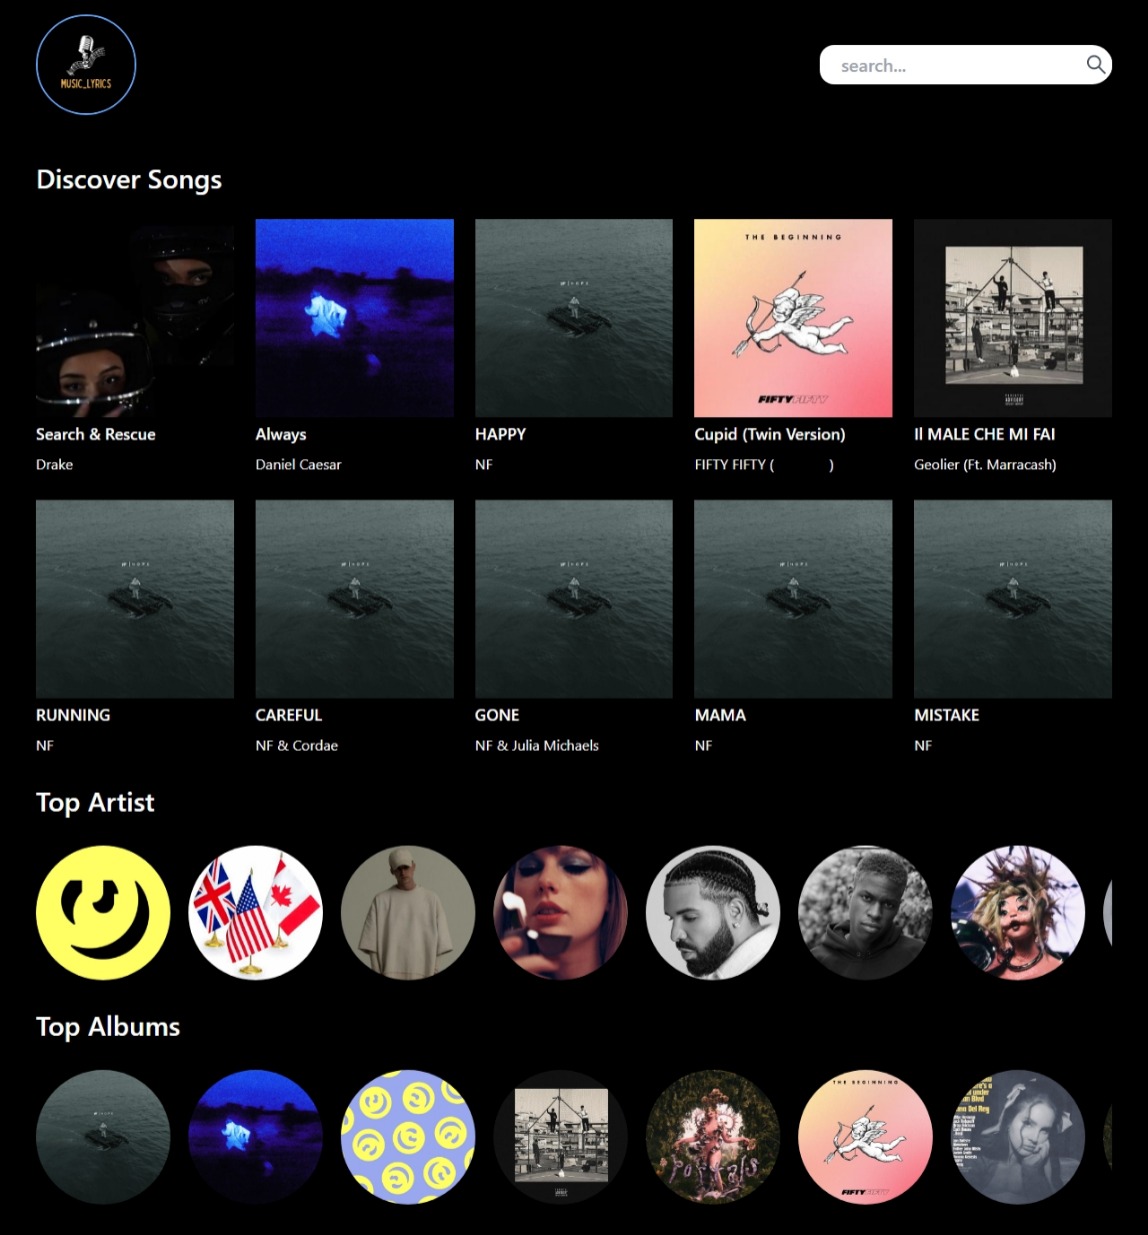Click Geolier (Ft. Marracash) artist text
Viewport: 1148px width, 1235px height.
pos(985,464)
